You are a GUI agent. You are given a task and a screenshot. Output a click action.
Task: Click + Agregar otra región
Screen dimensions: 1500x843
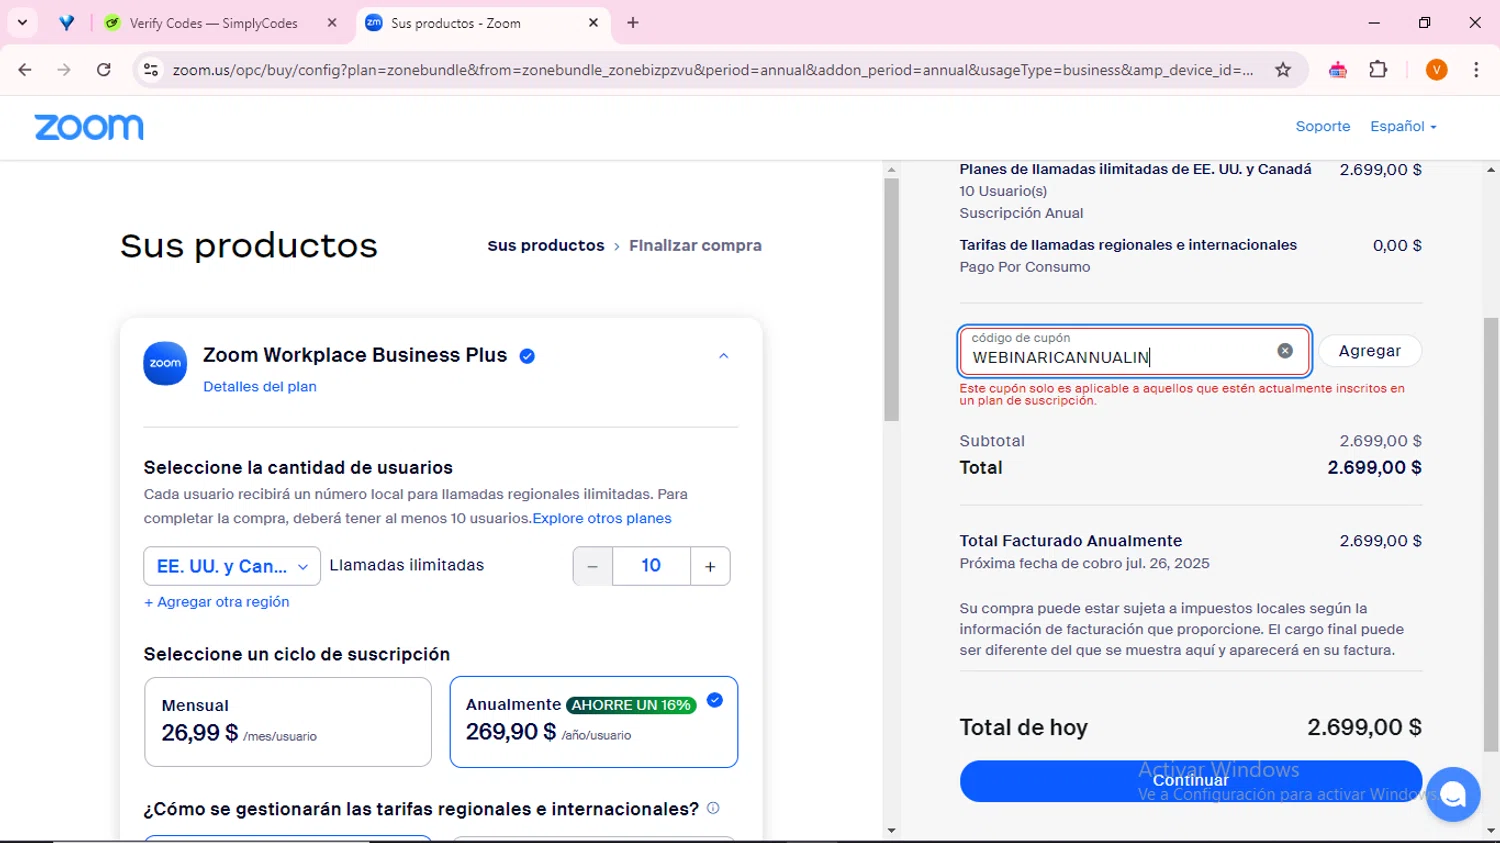point(217,602)
